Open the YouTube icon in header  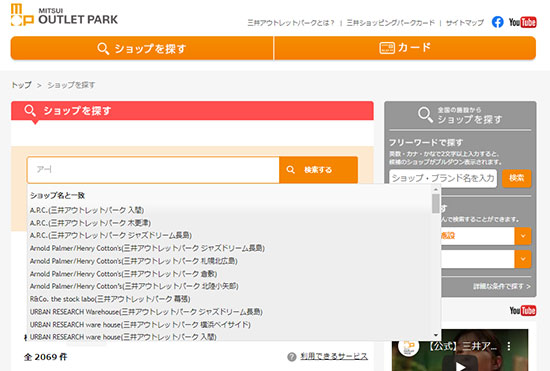(522, 22)
